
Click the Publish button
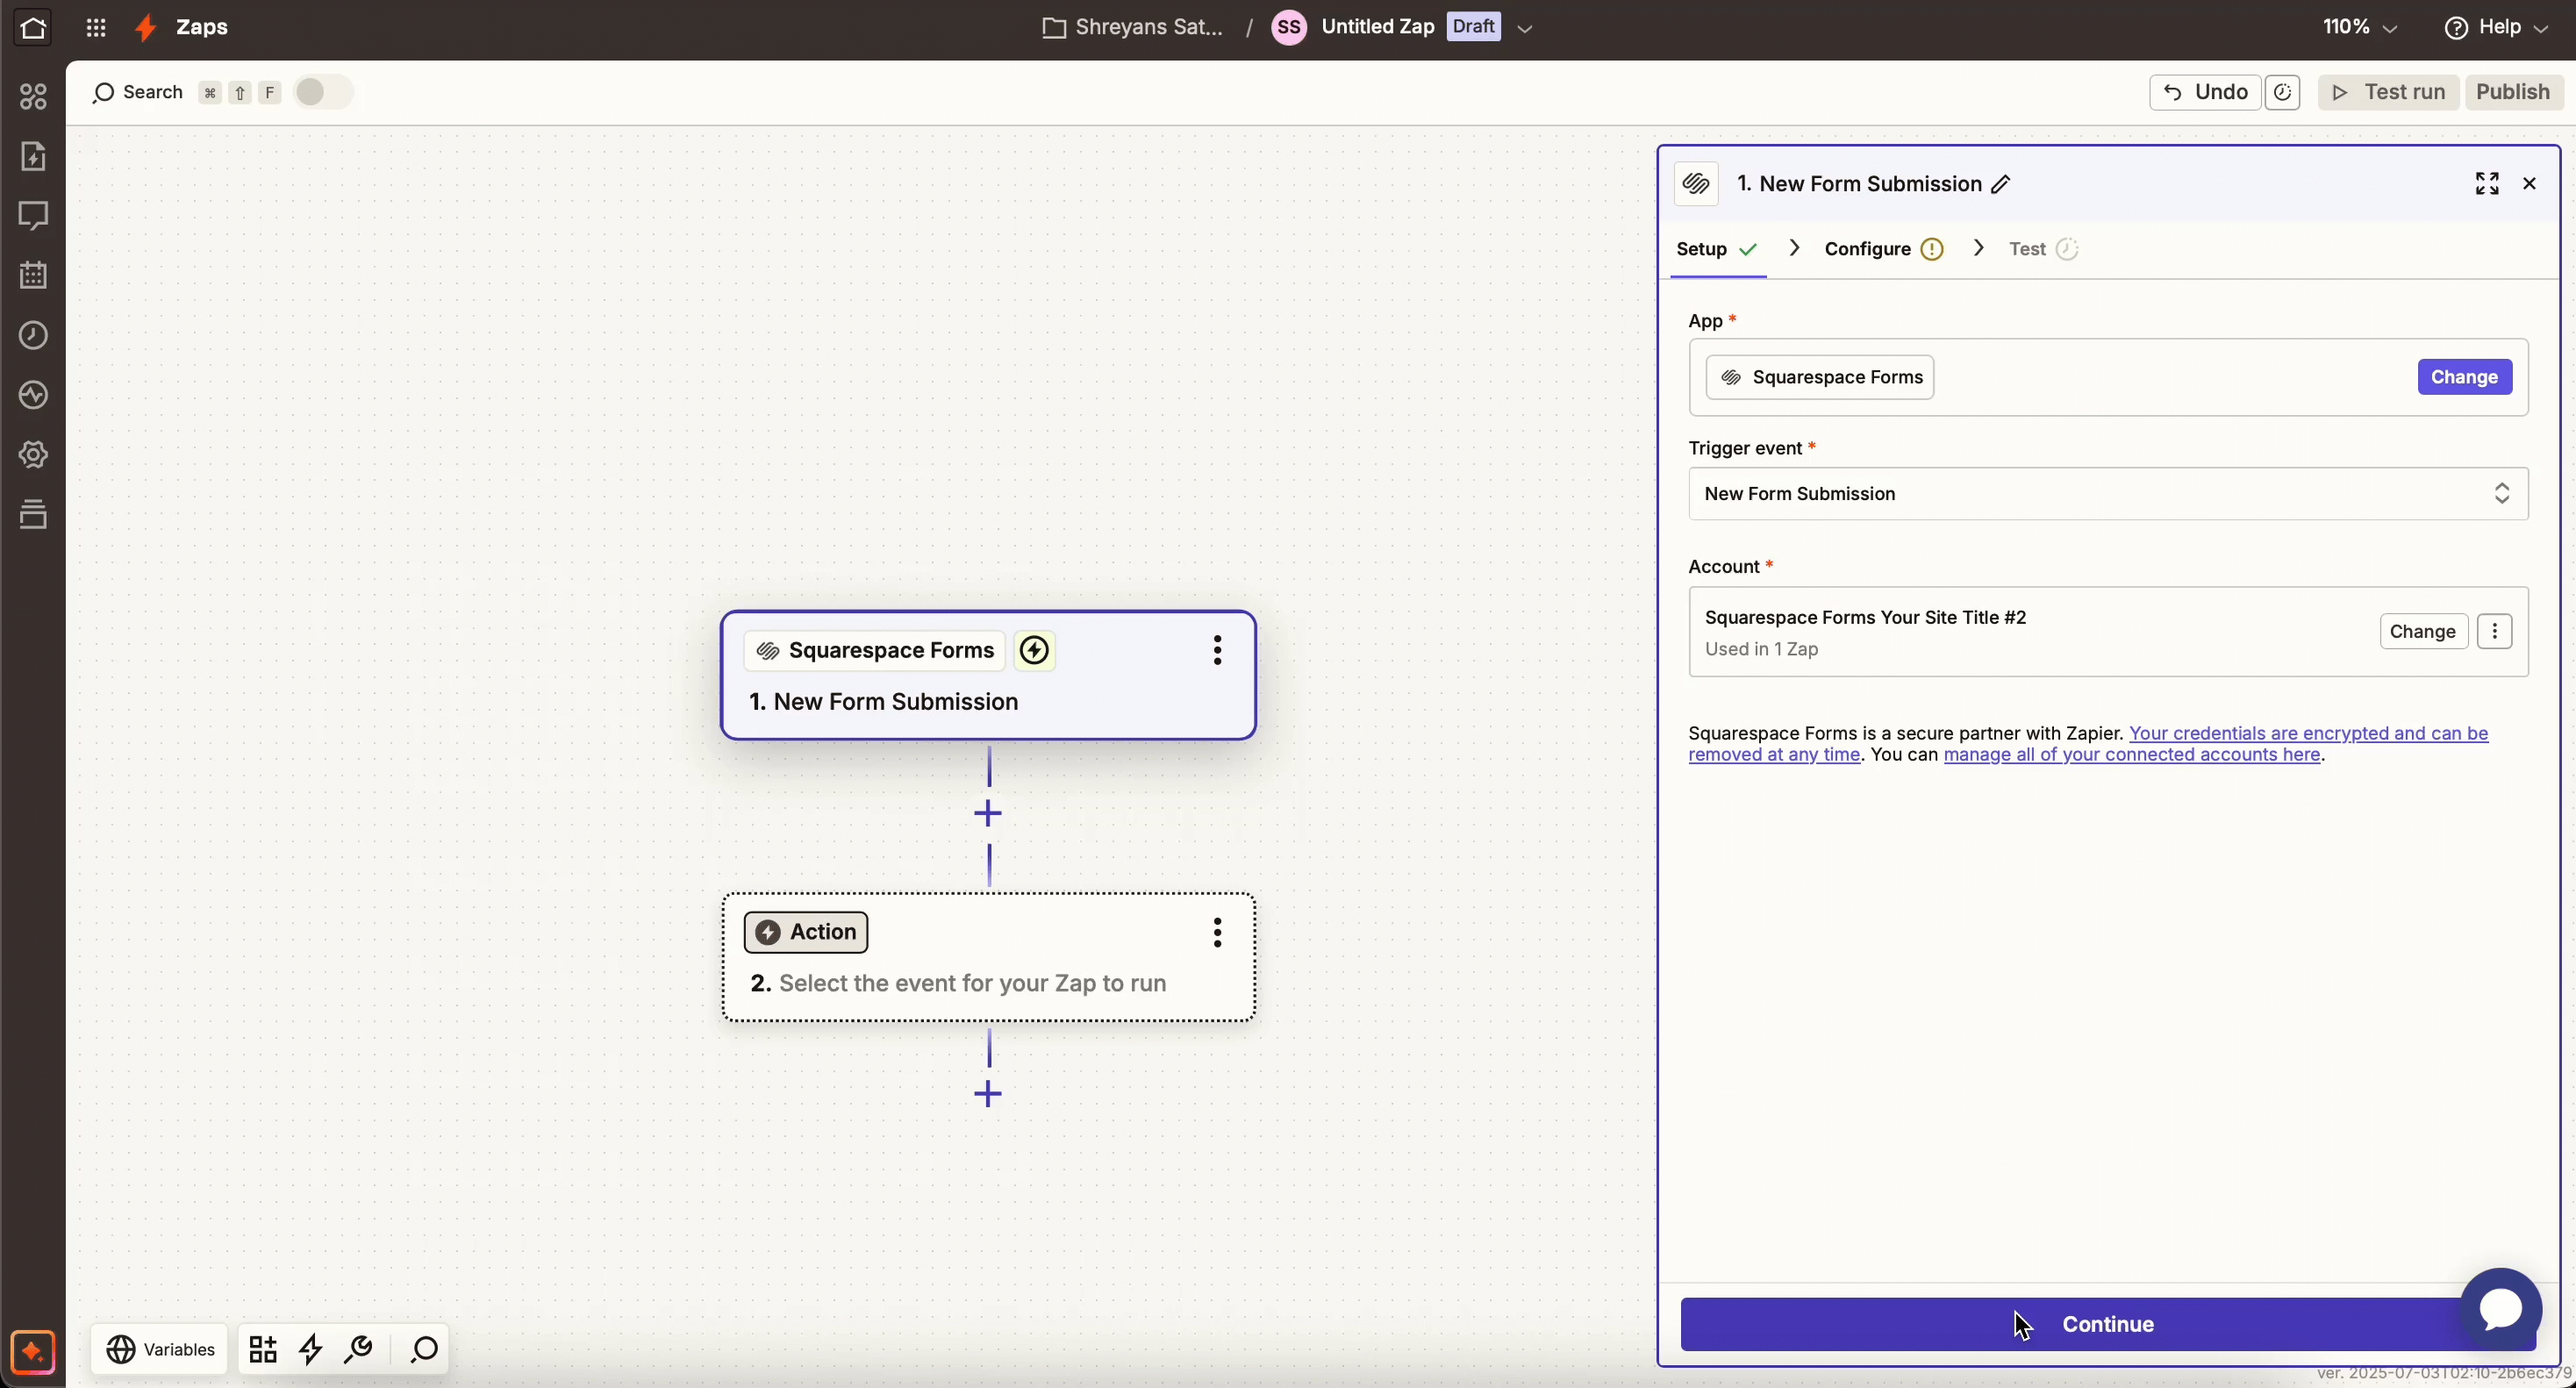[x=2513, y=93]
